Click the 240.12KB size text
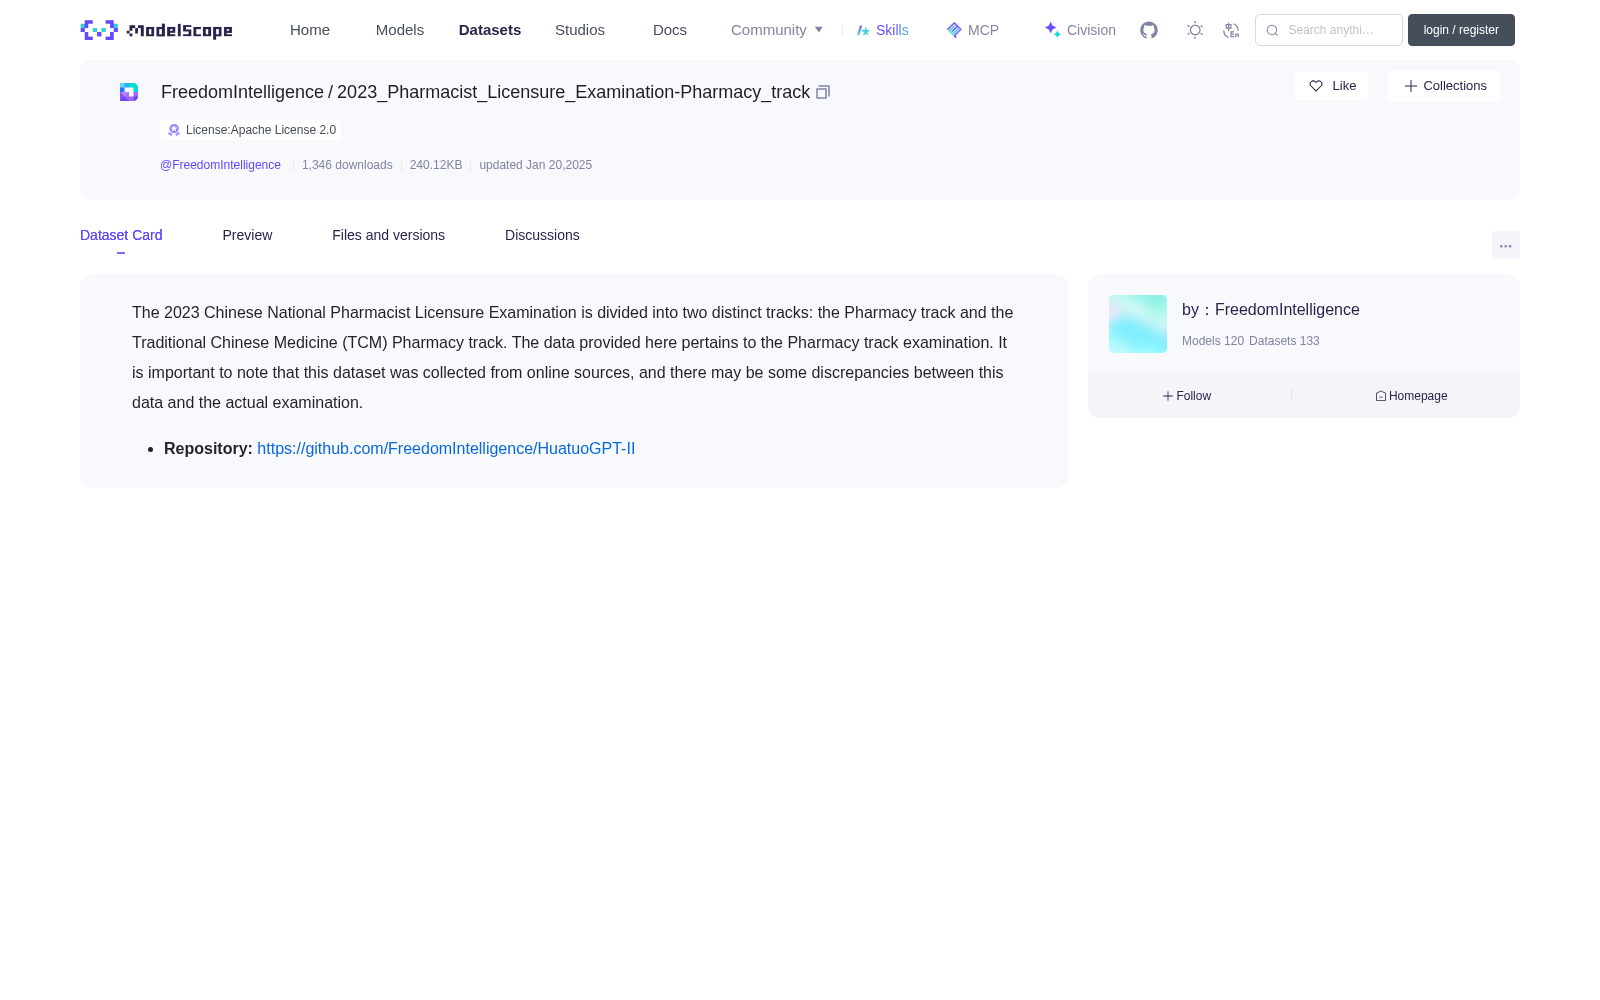The image size is (1600, 1000). (x=436, y=165)
